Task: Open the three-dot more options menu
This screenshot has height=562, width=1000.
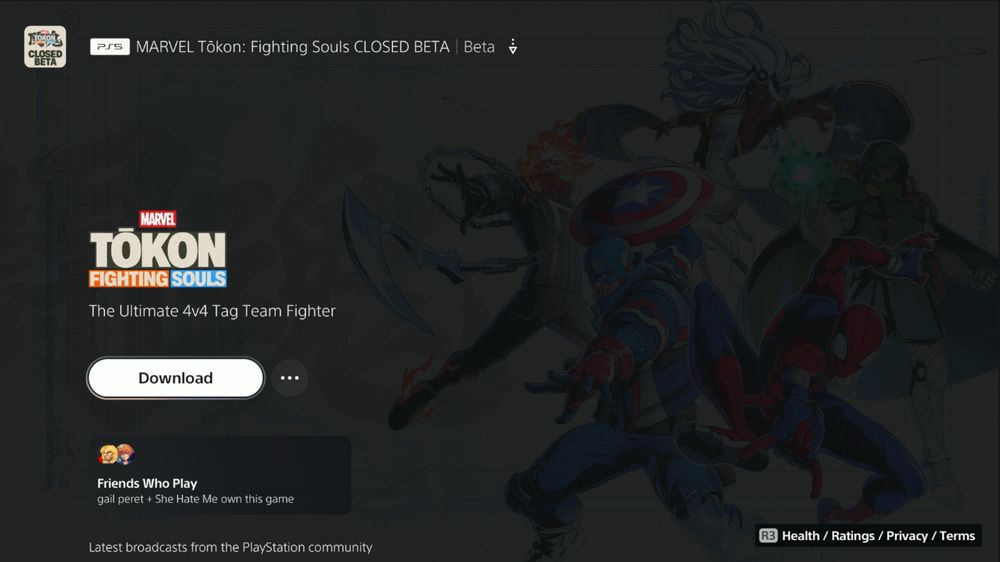Action: [x=290, y=378]
